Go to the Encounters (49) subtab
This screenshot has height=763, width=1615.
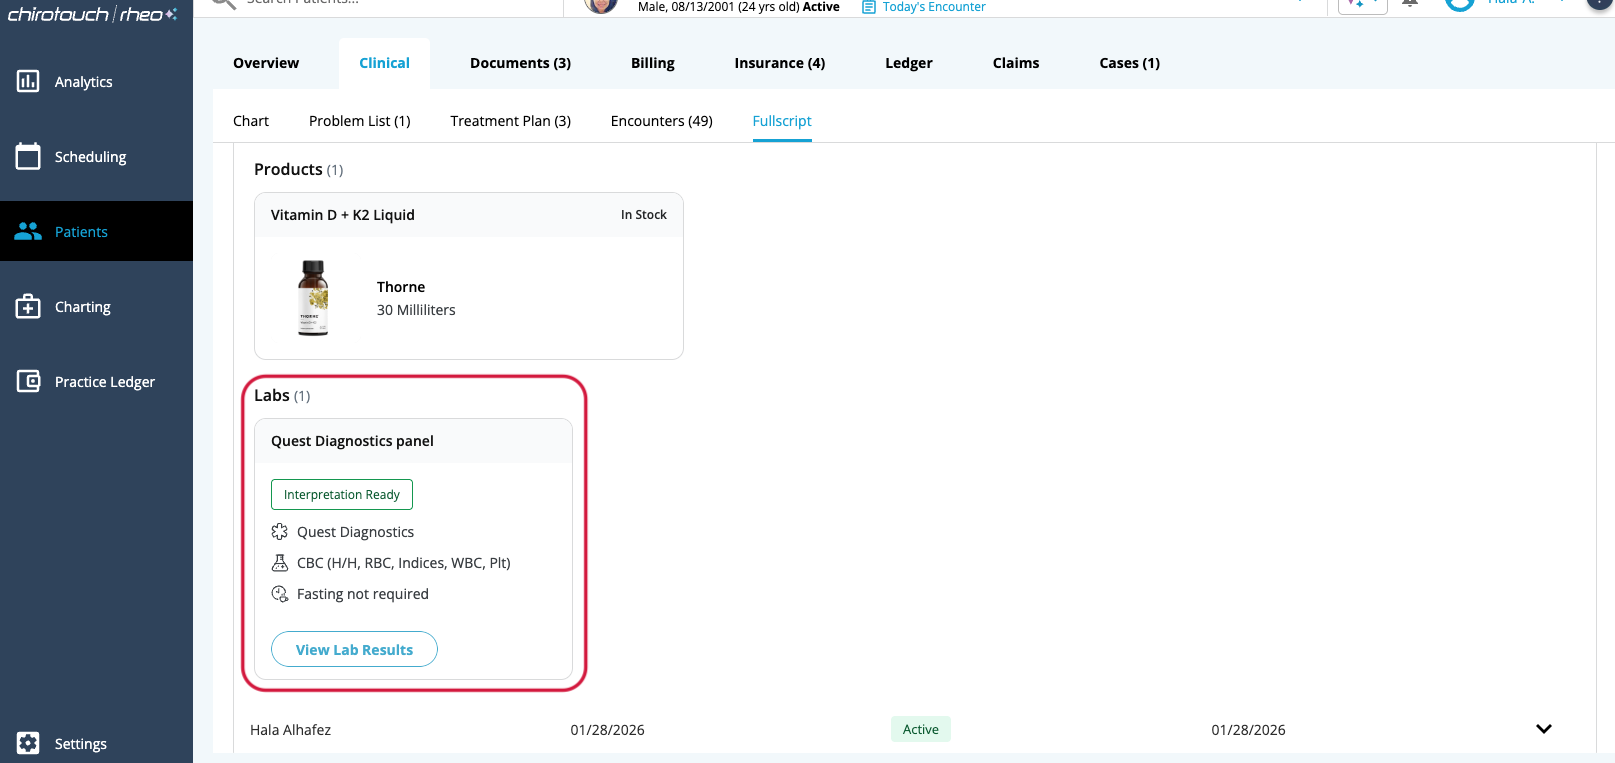[x=661, y=121]
